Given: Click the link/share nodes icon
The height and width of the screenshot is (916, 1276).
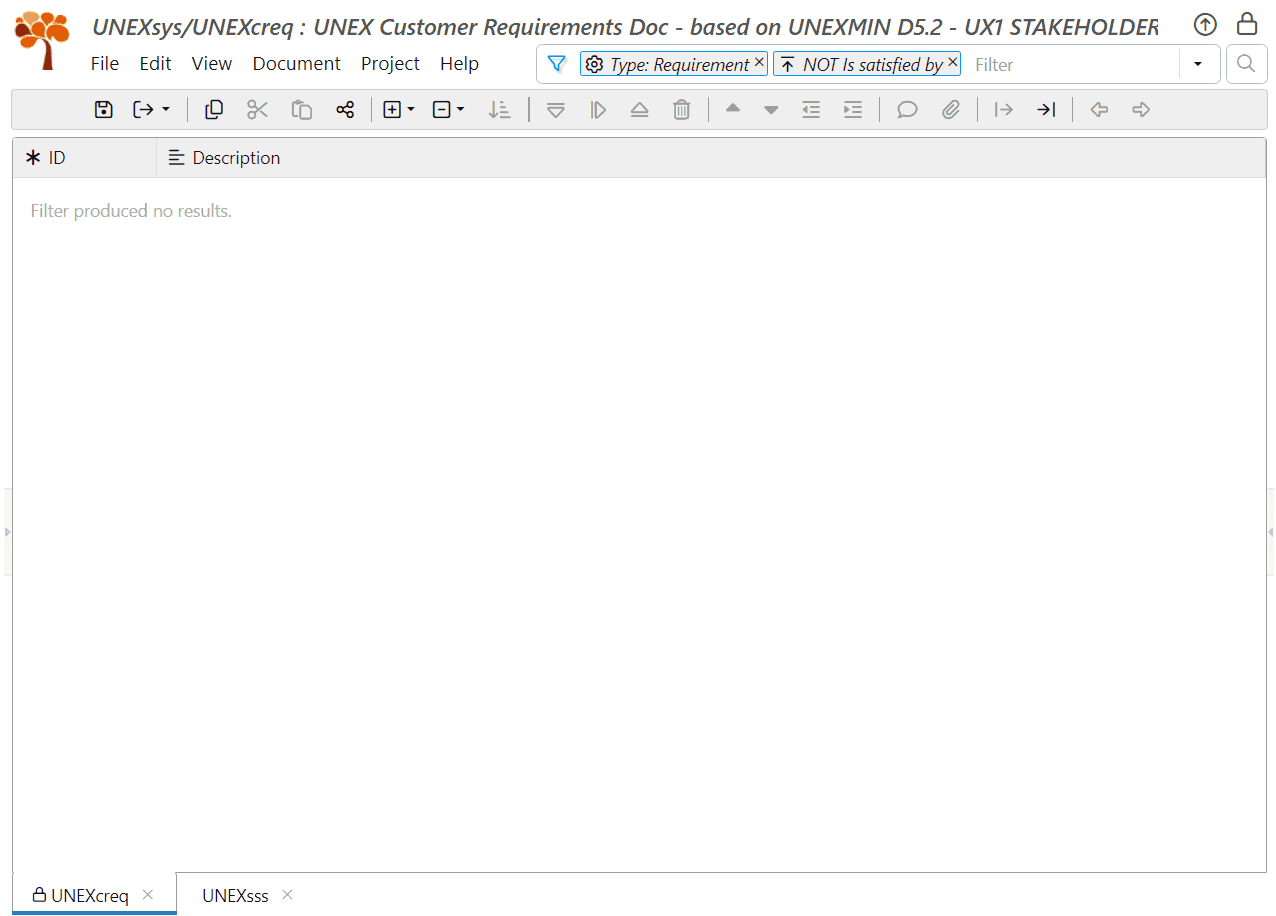Looking at the screenshot, I should (345, 110).
